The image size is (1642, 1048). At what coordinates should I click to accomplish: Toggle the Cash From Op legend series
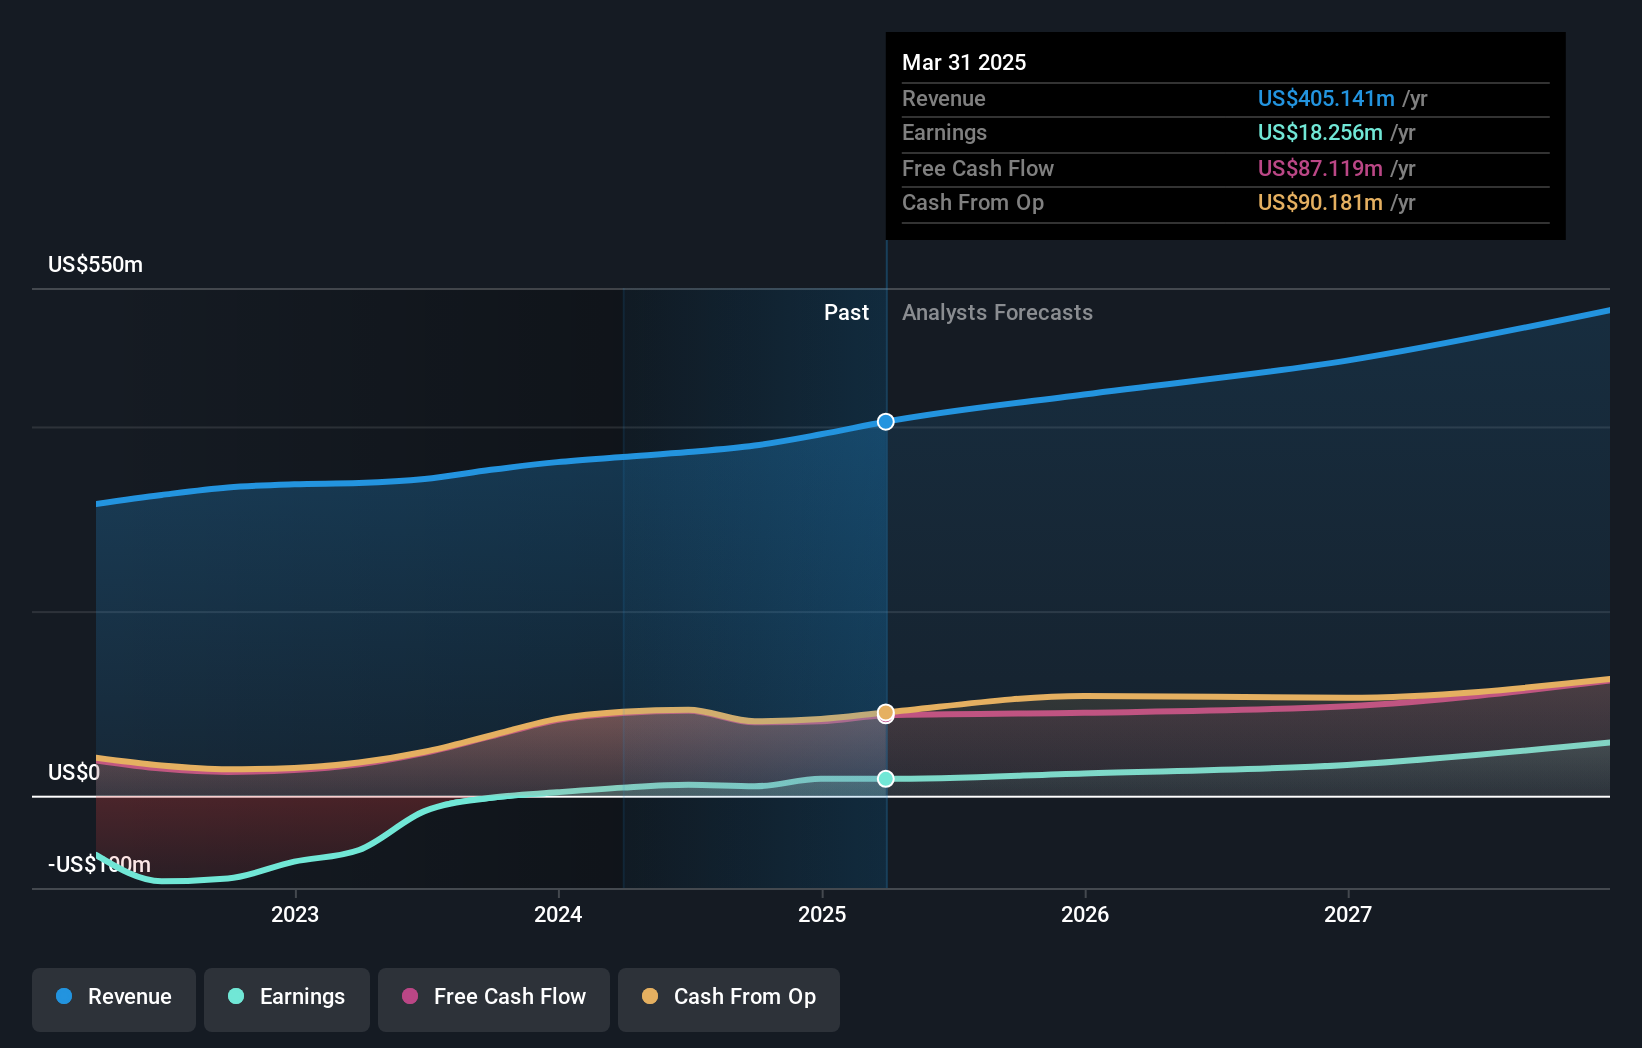(x=729, y=999)
